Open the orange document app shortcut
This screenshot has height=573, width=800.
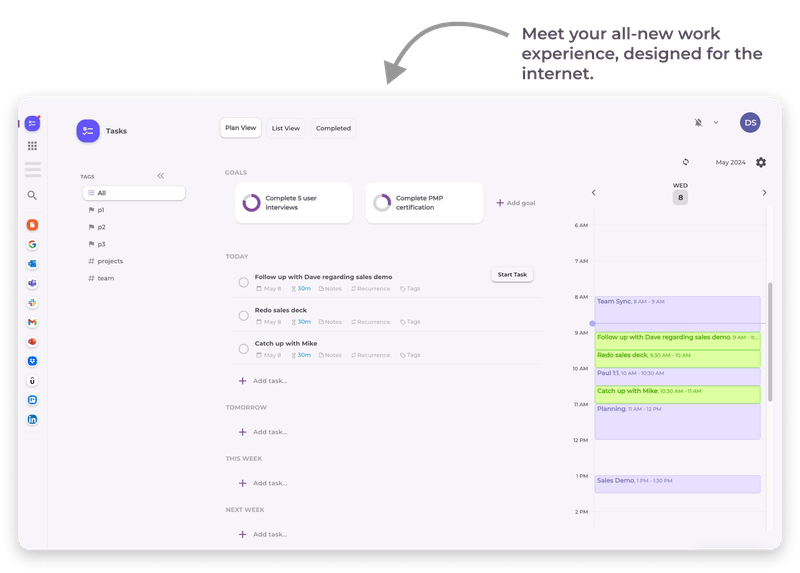click(32, 225)
